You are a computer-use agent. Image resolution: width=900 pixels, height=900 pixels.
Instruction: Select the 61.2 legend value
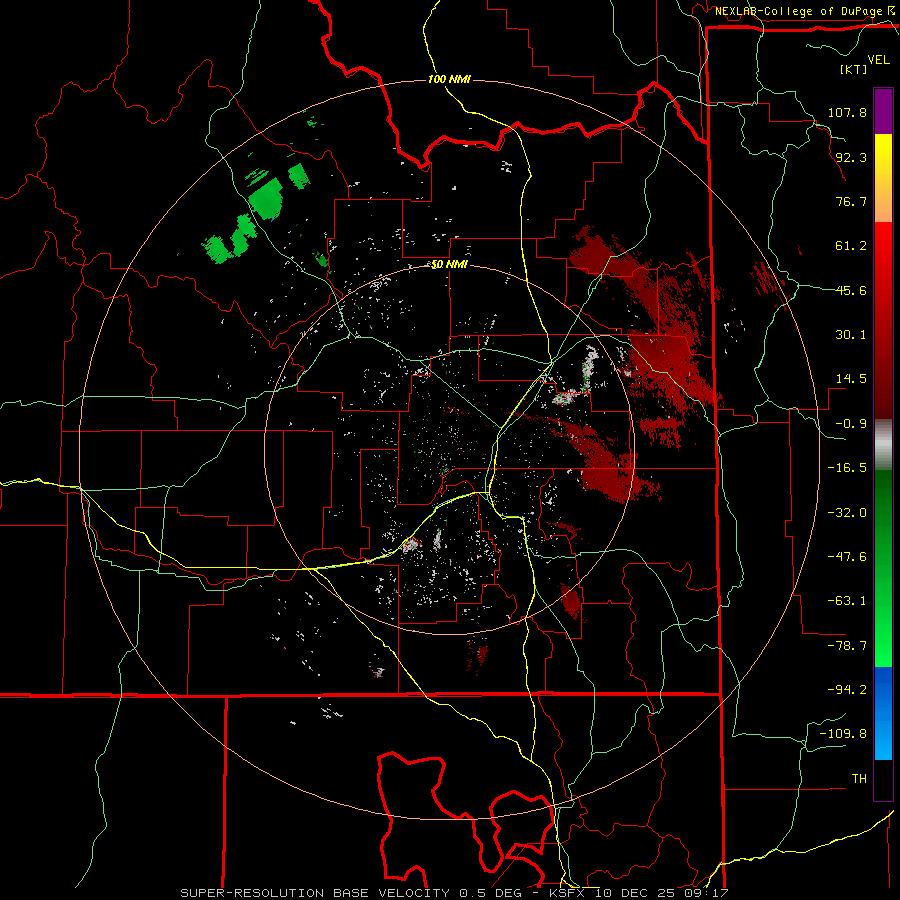tap(851, 246)
